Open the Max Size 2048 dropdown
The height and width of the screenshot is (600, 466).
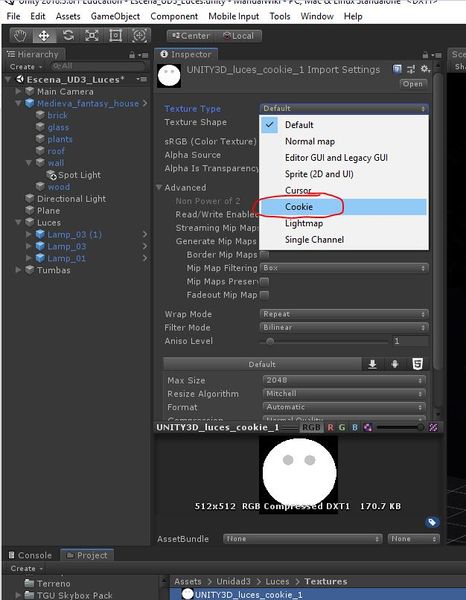click(344, 380)
